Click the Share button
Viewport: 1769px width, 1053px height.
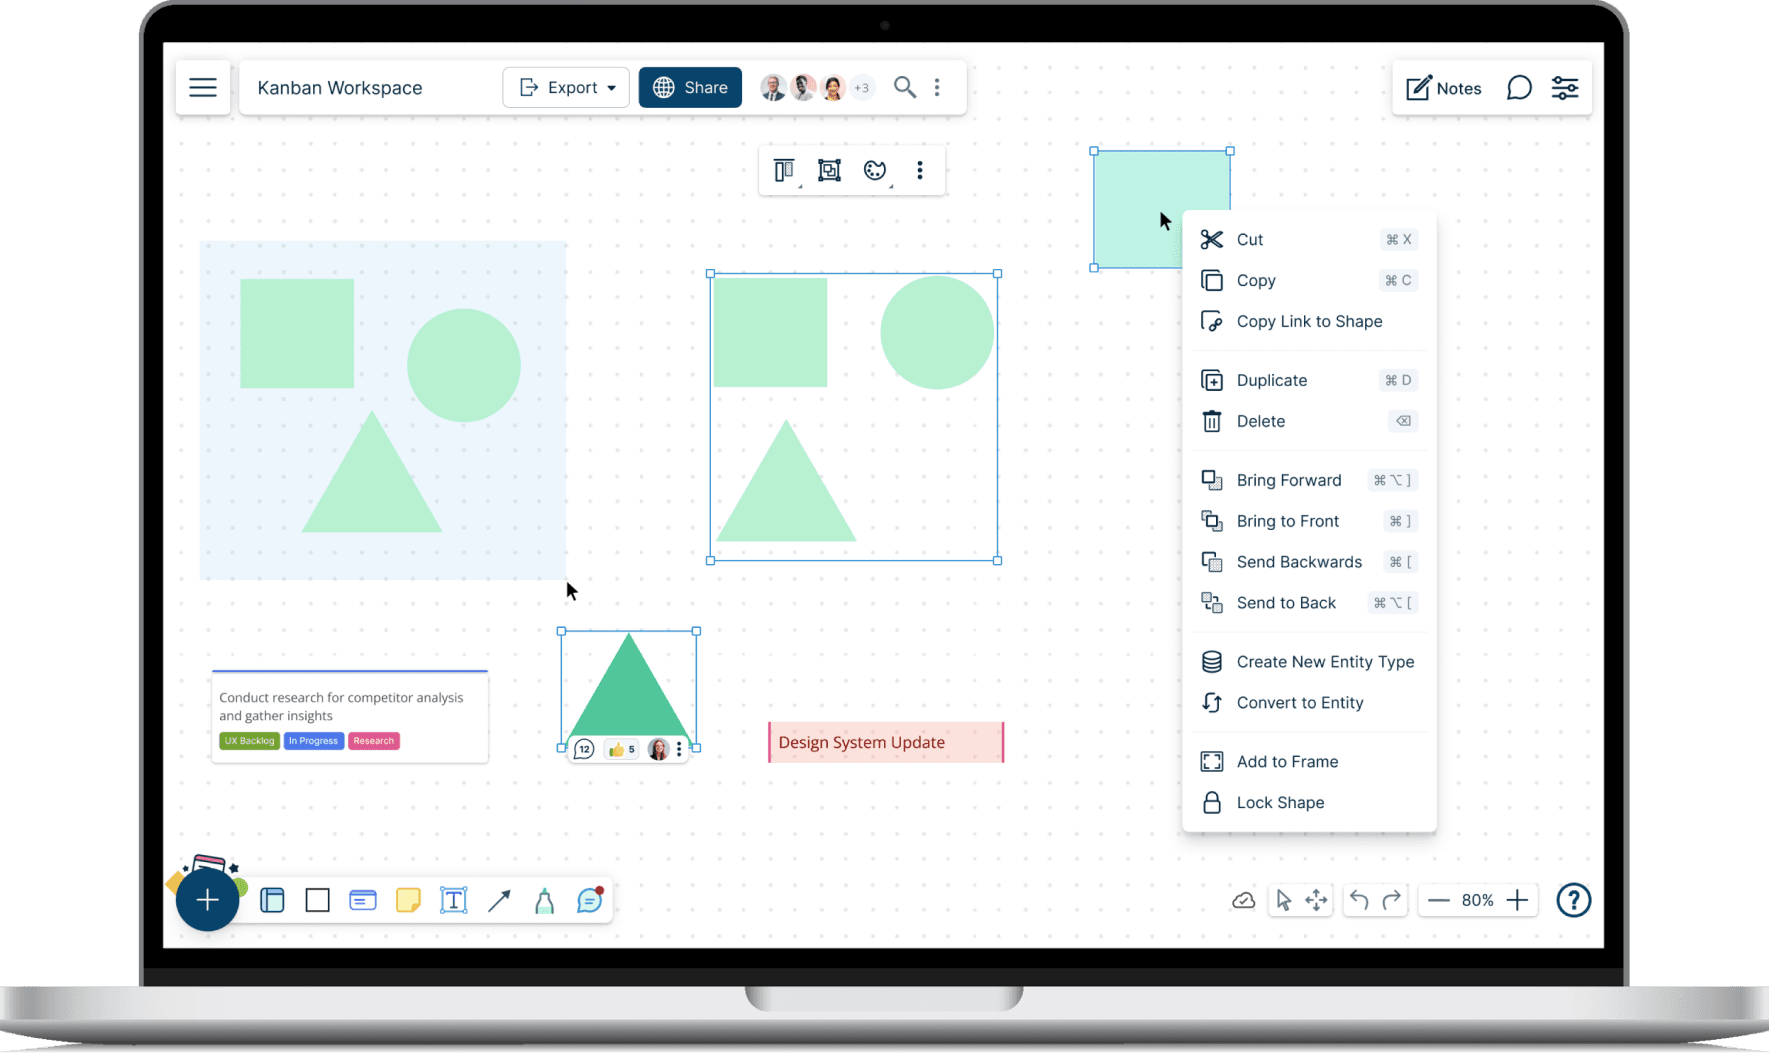(690, 88)
